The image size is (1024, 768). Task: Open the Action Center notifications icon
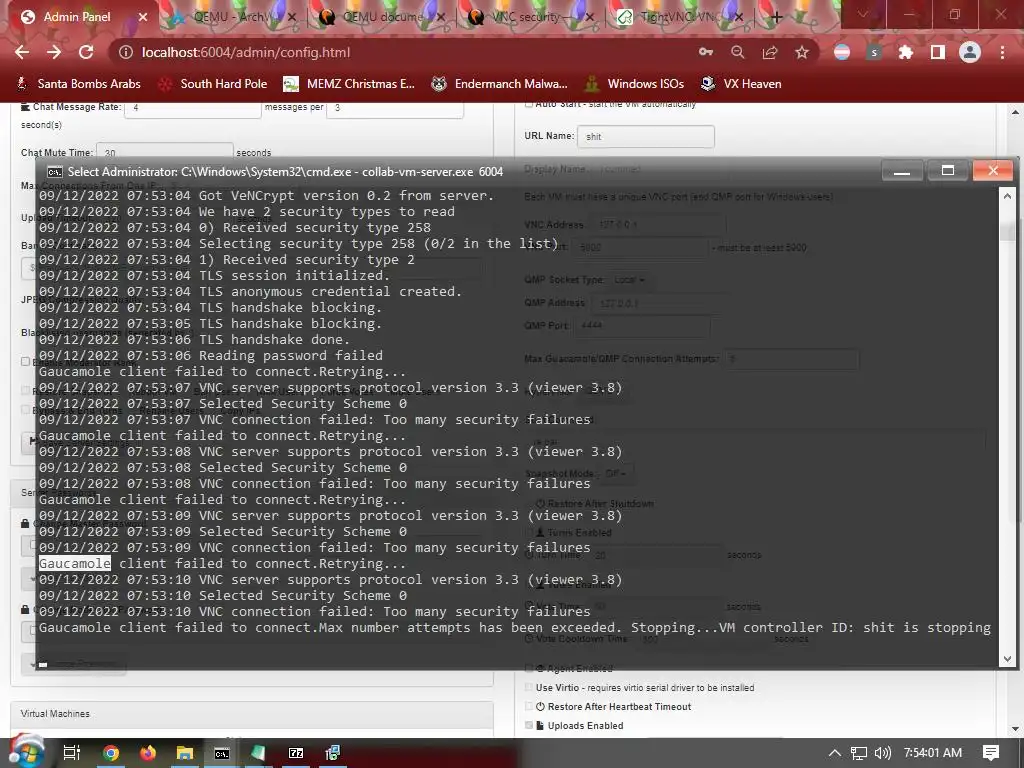pos(991,753)
